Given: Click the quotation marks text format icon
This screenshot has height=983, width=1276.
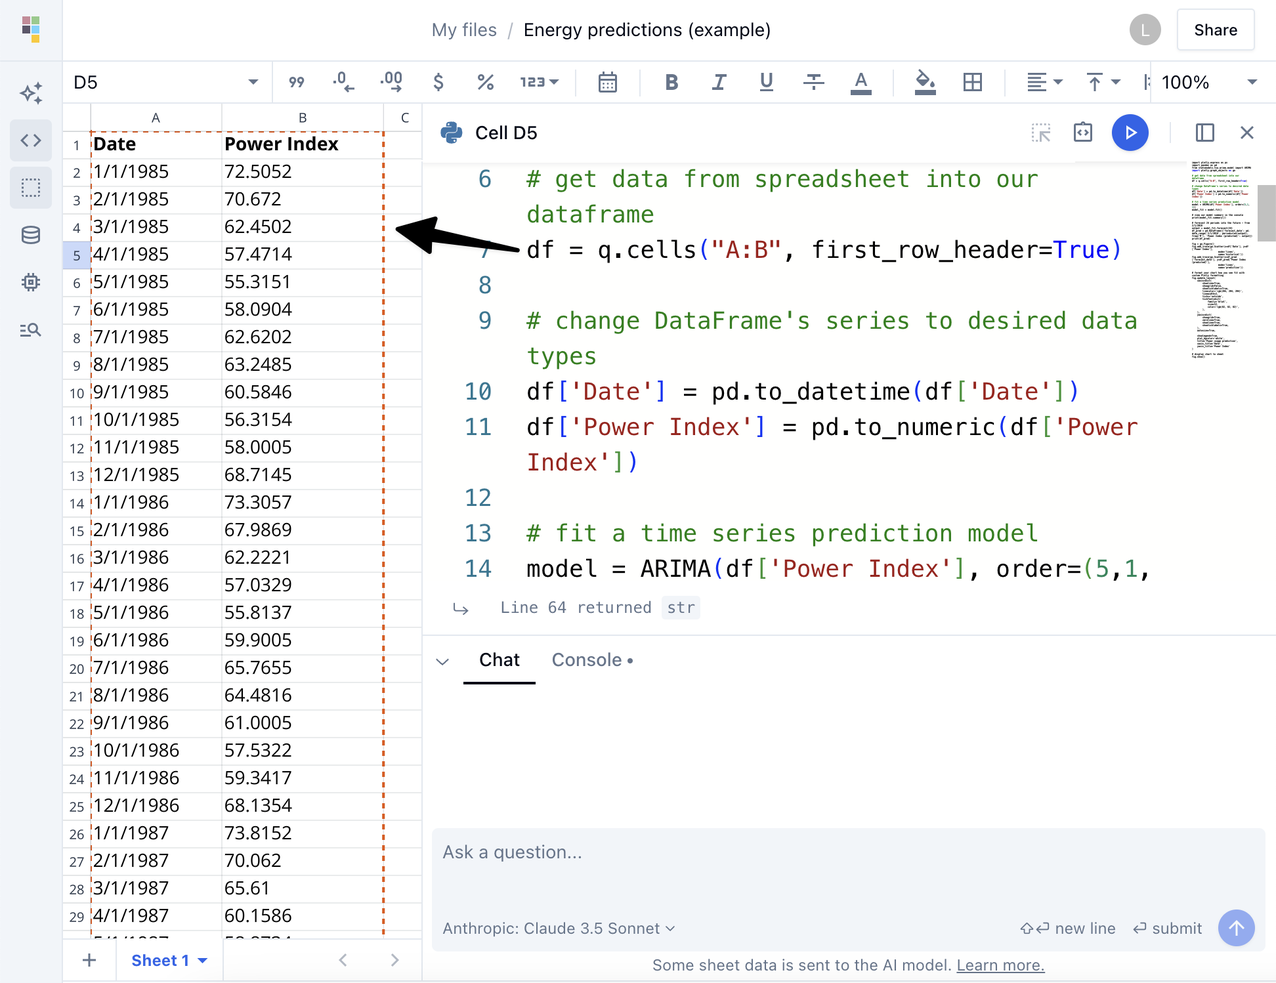Looking at the screenshot, I should (x=296, y=82).
